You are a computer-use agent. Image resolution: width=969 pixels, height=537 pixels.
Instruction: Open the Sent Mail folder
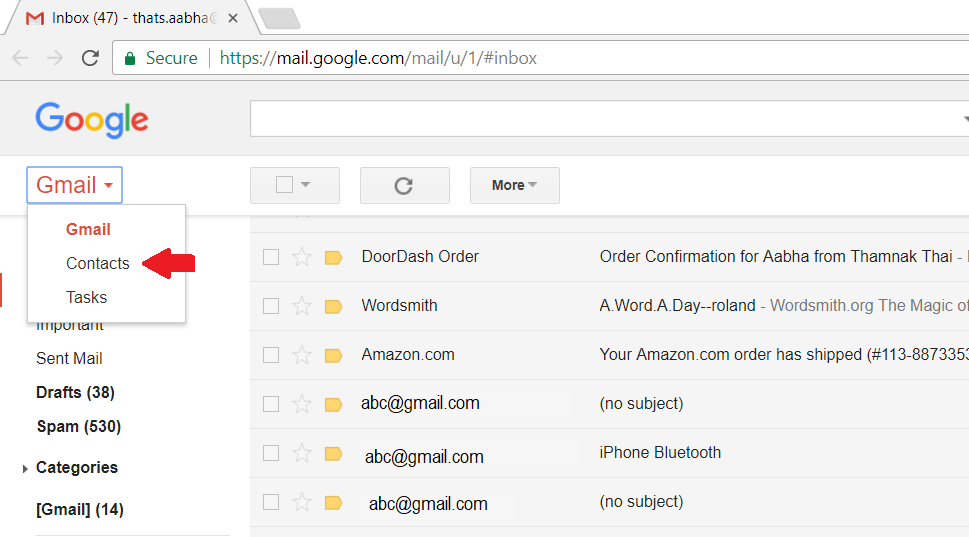[x=69, y=358]
